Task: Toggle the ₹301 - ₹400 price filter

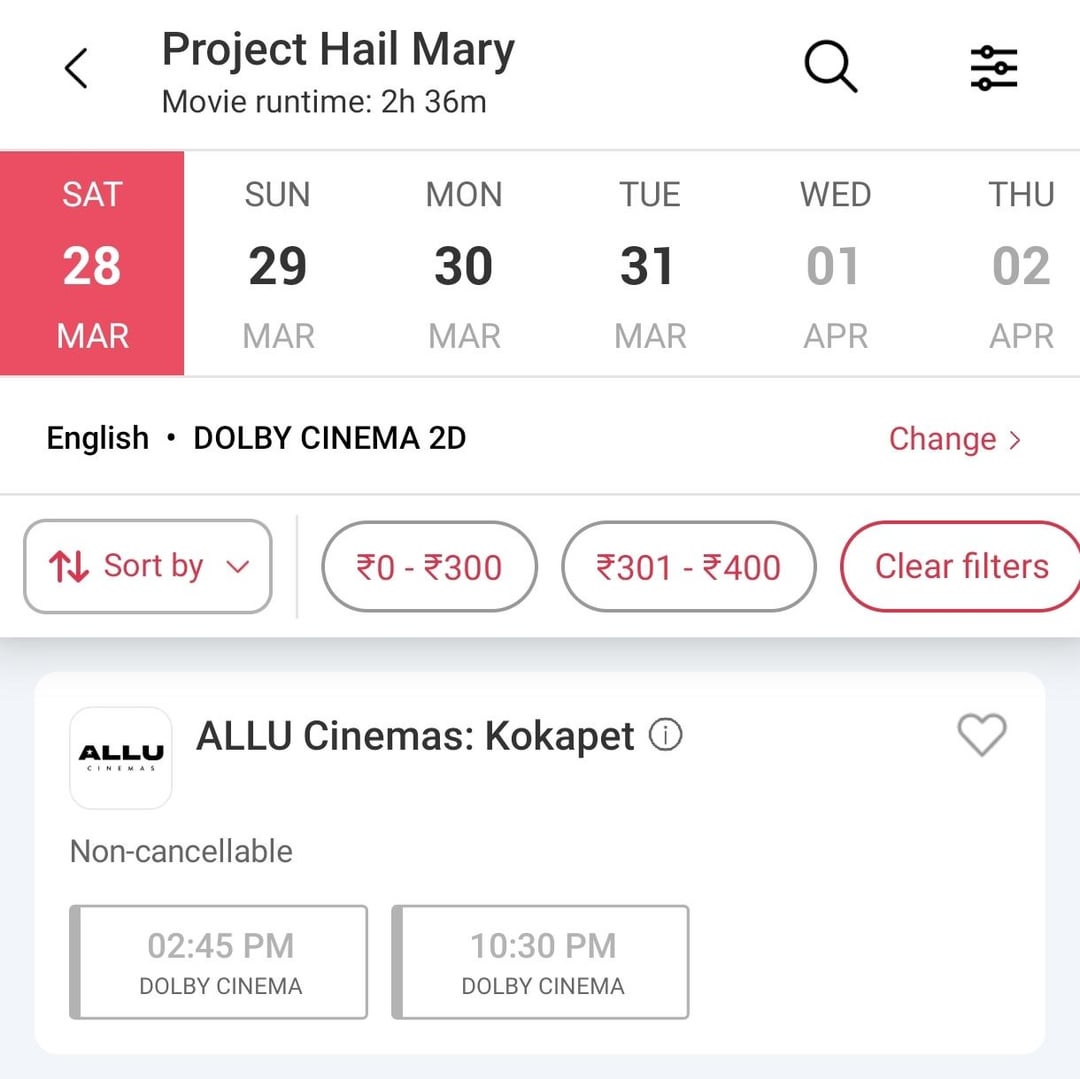Action: pos(689,567)
